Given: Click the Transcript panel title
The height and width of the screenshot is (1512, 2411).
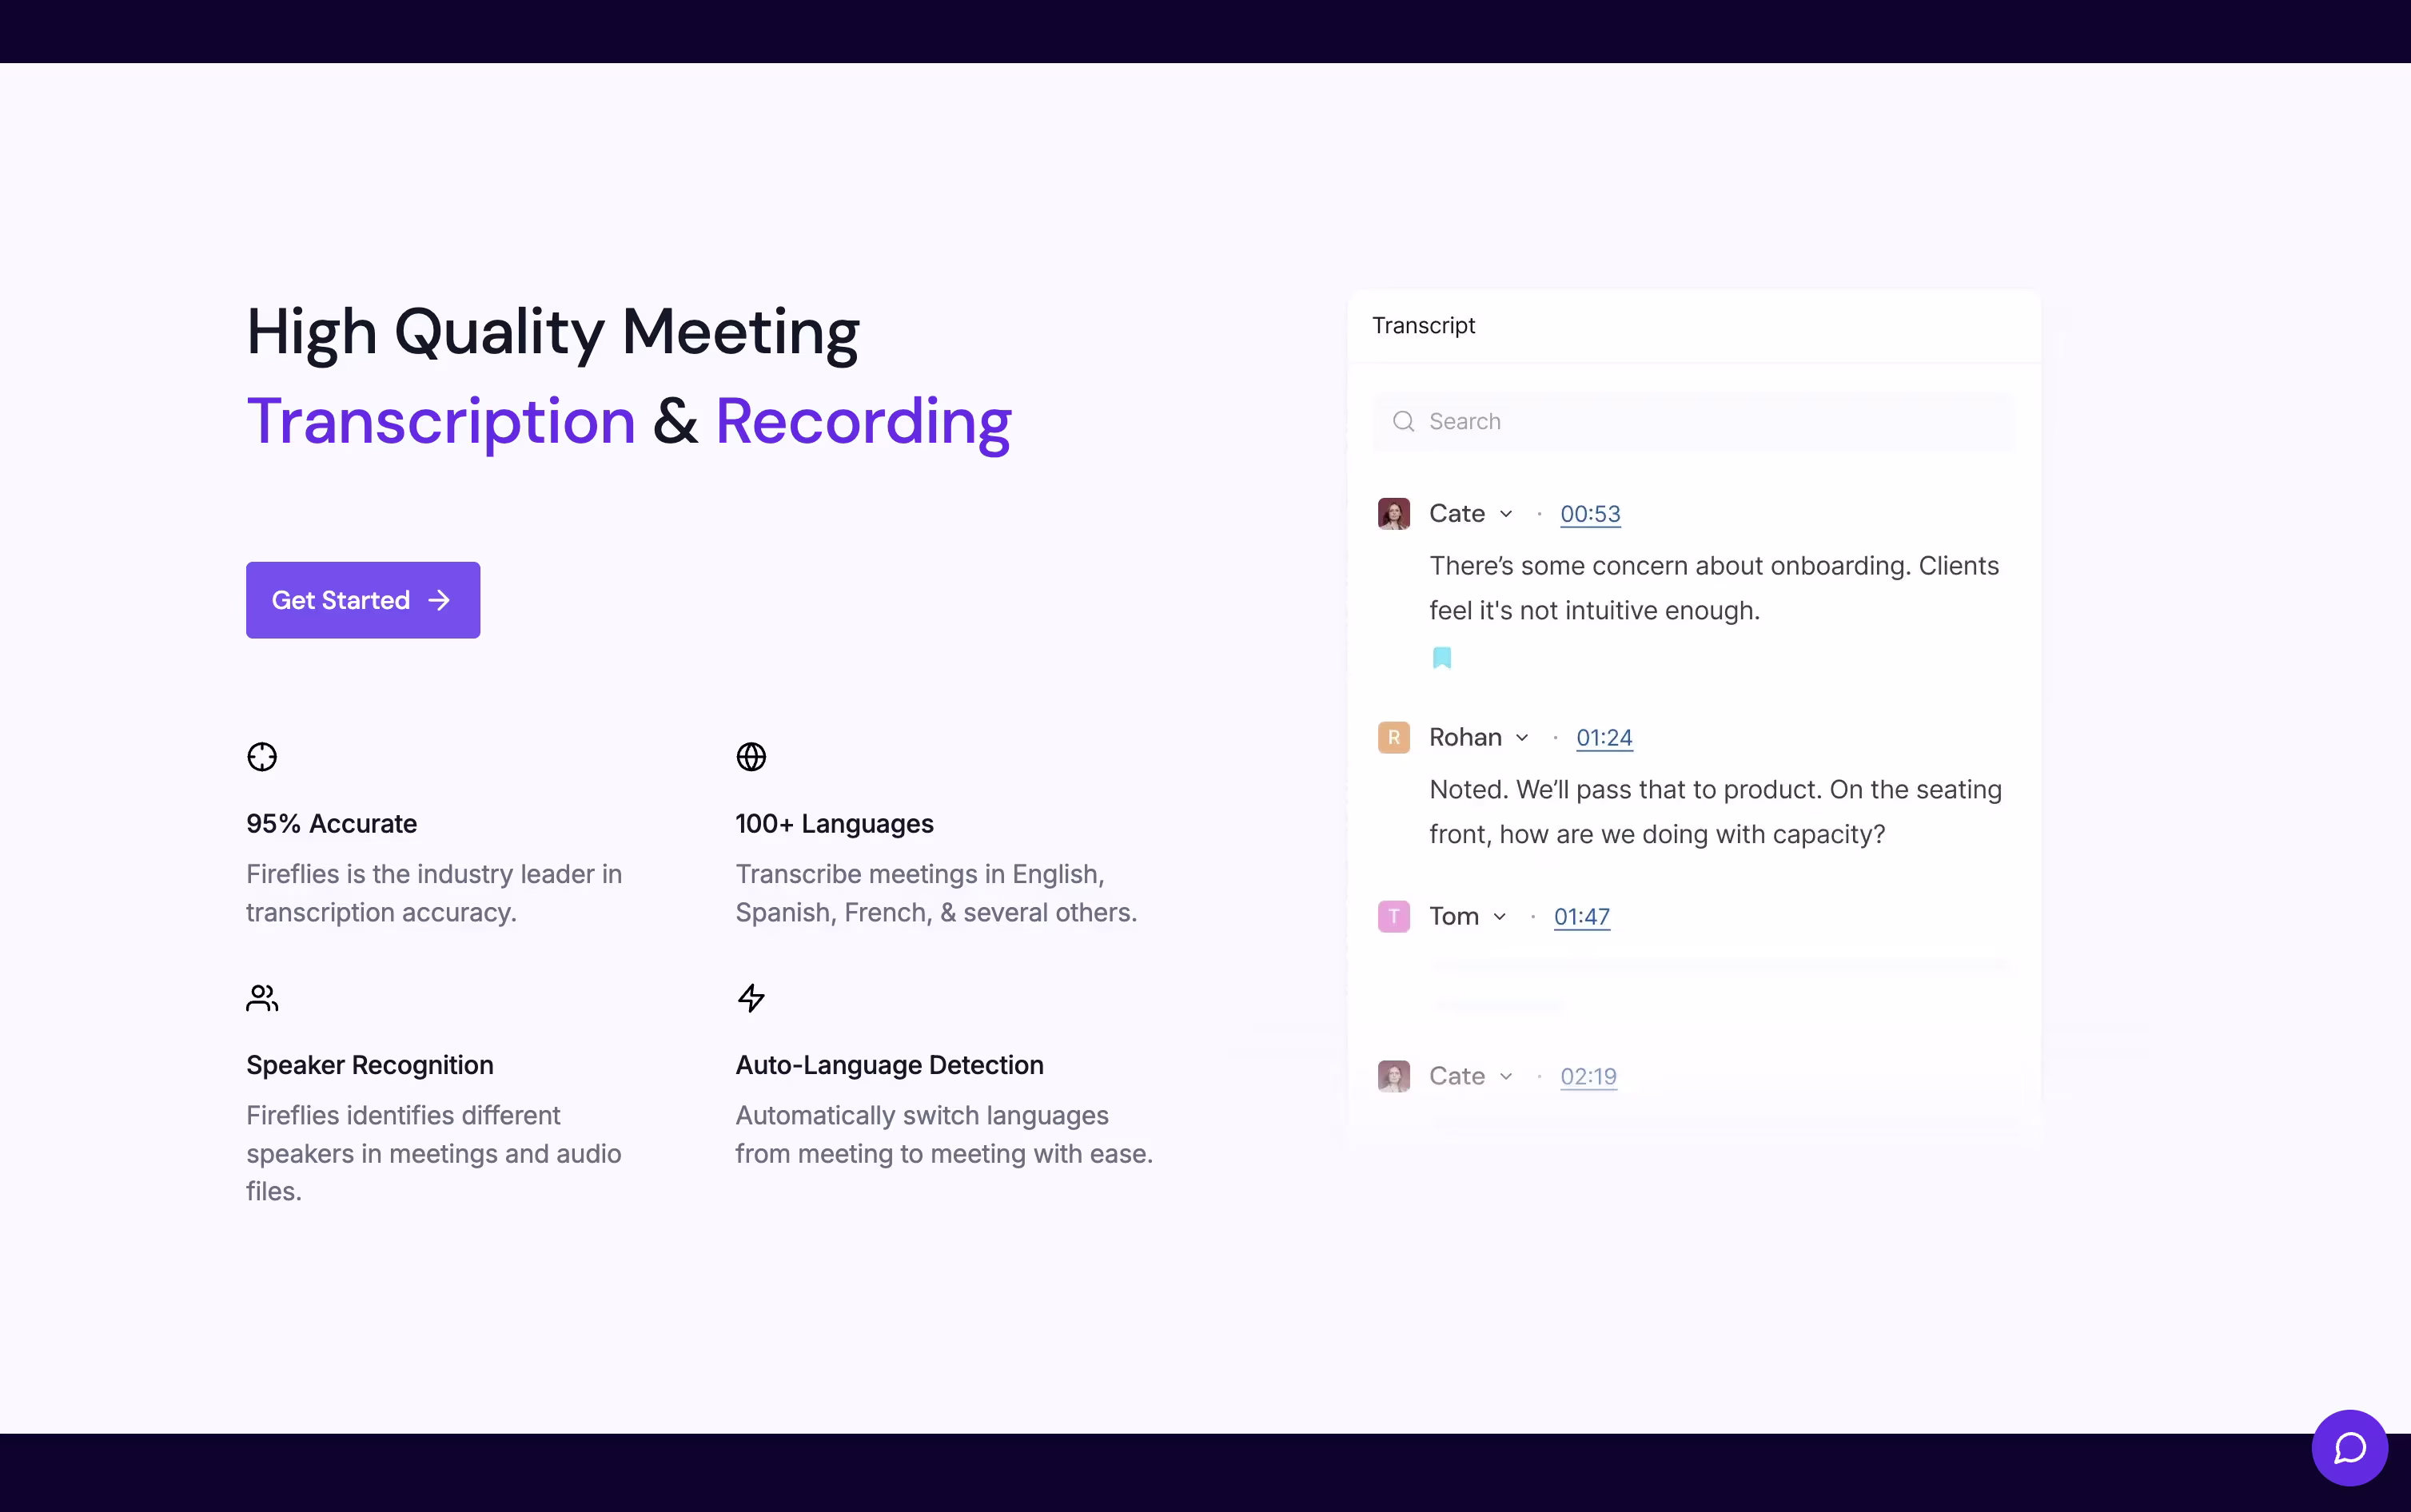Looking at the screenshot, I should tap(1423, 326).
